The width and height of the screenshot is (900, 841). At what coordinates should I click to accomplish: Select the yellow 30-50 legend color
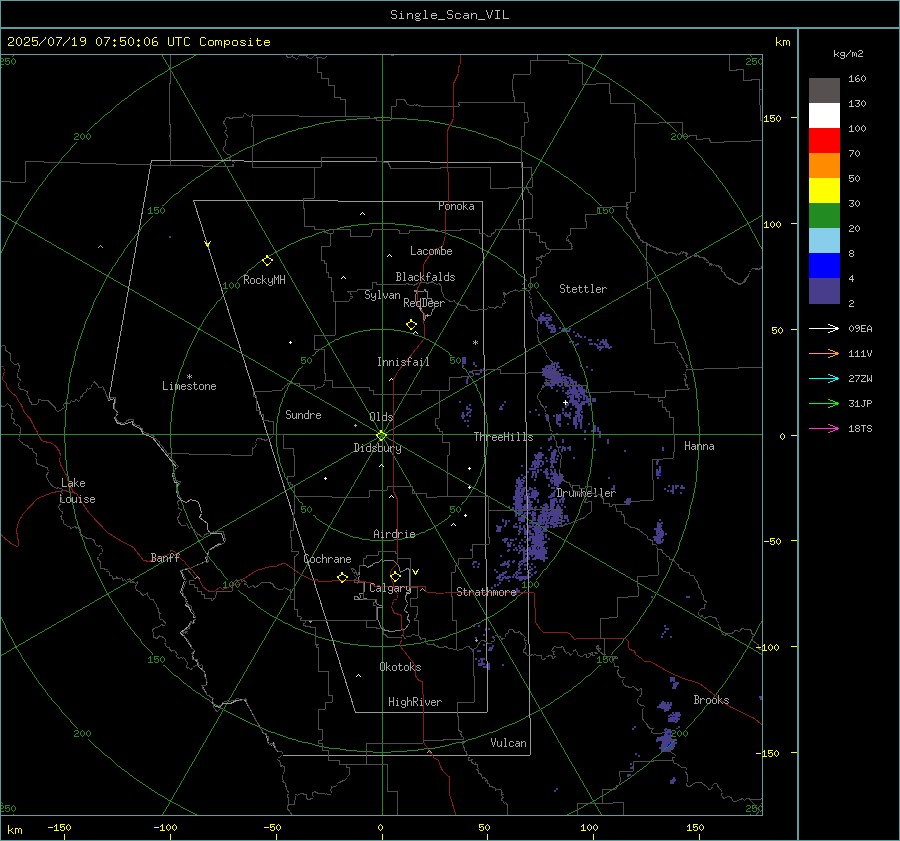coord(824,191)
